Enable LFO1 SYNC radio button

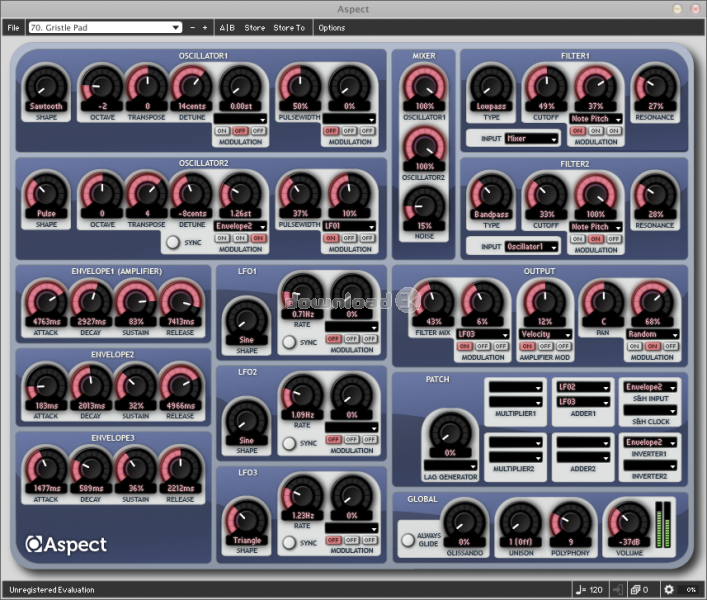coord(289,343)
